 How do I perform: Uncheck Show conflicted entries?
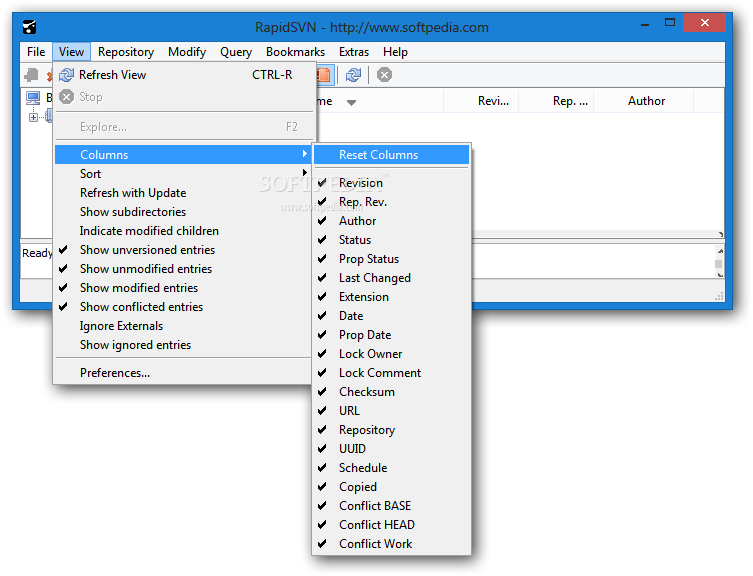pos(184,306)
